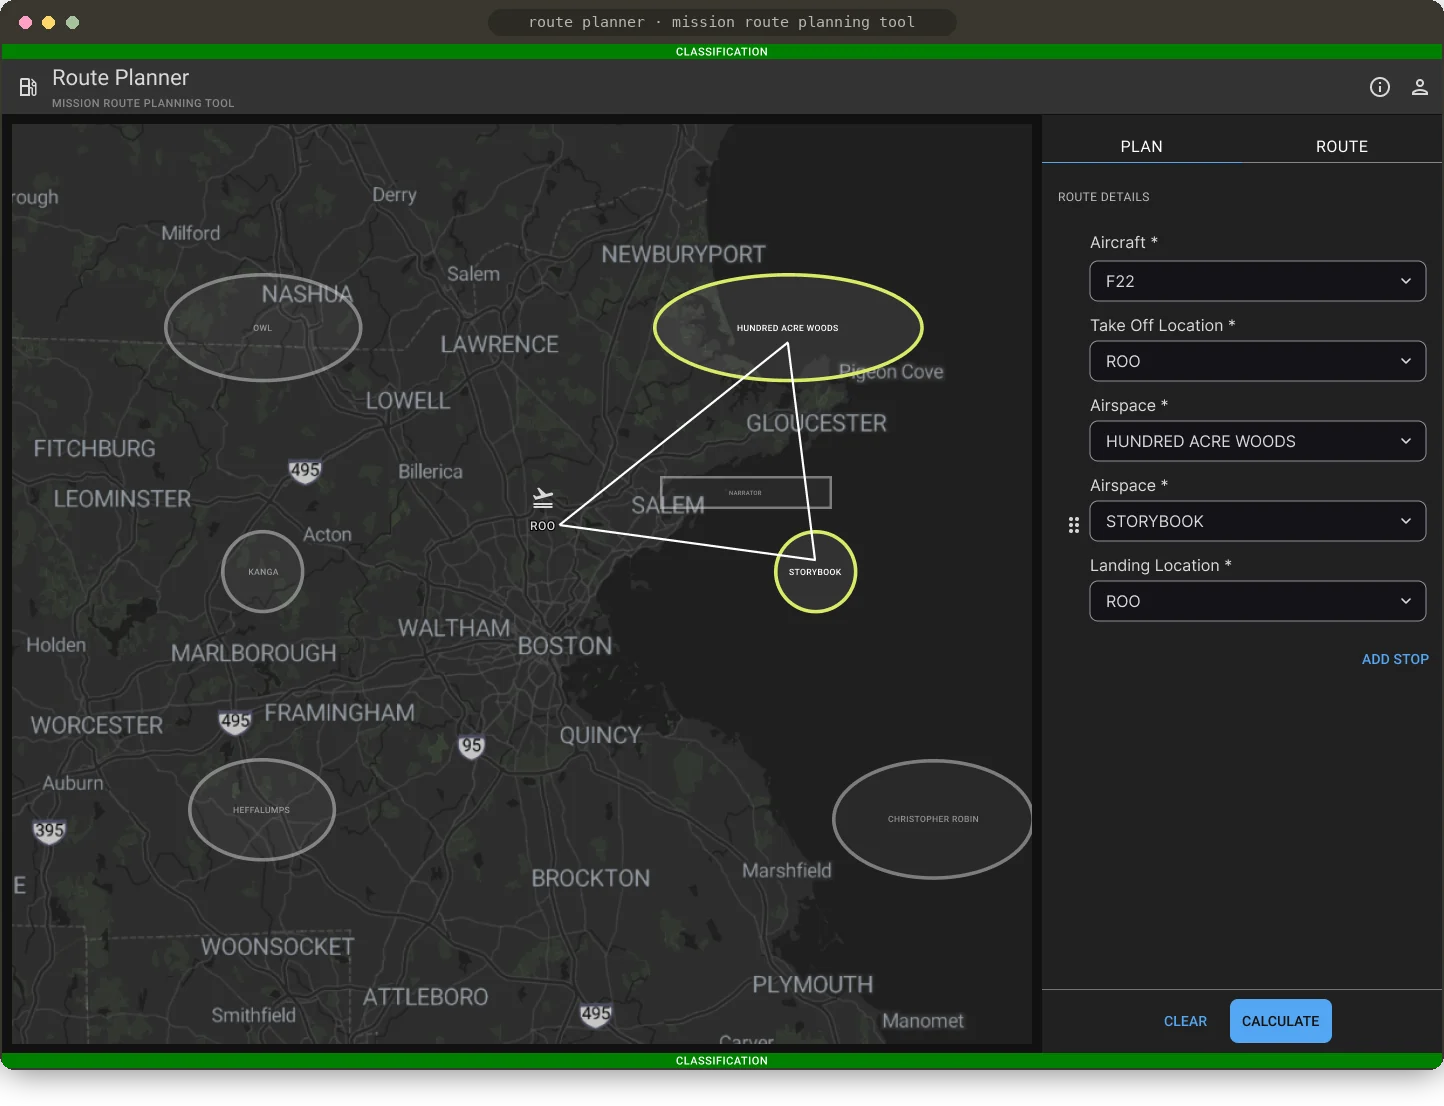
Task: Switch to the PLAN tab
Action: (1142, 146)
